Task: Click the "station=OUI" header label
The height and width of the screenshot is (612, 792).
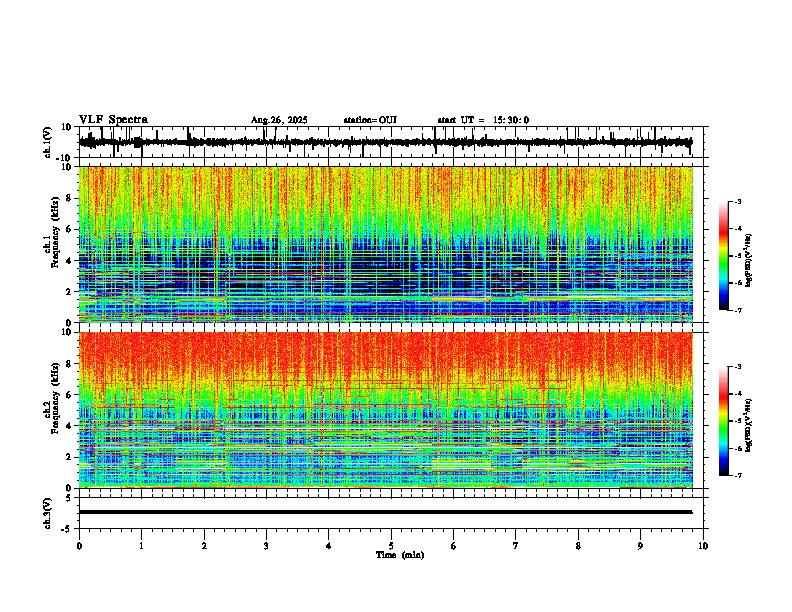Action: click(370, 120)
